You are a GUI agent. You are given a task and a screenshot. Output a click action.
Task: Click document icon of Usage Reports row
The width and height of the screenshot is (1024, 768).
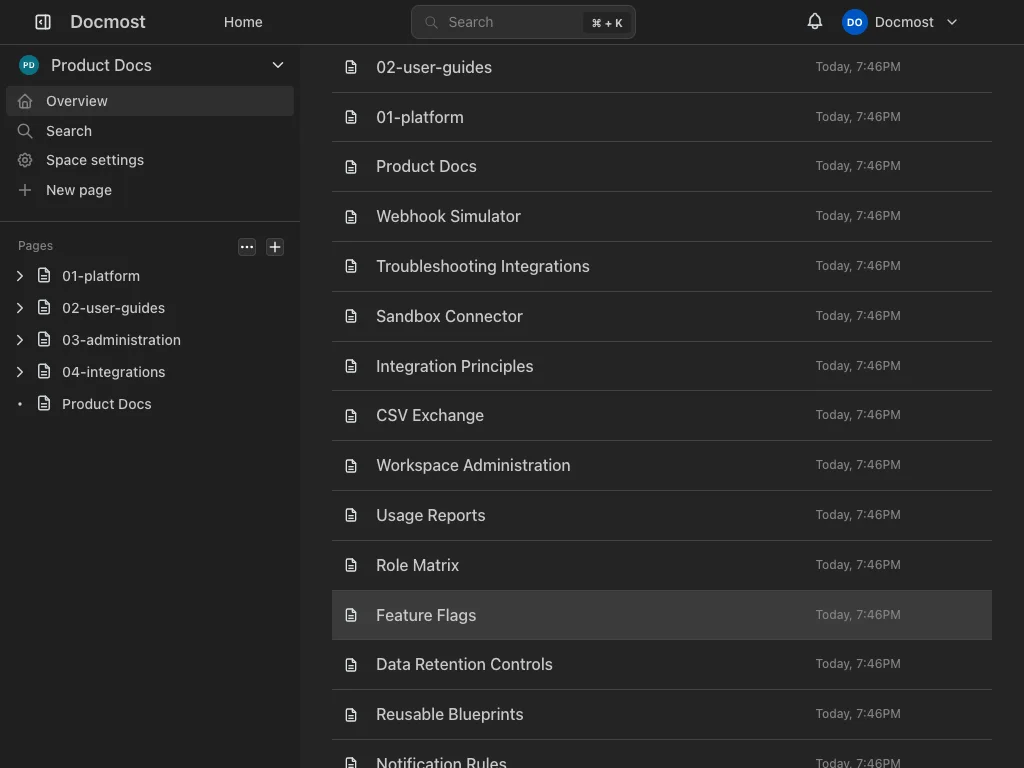click(x=351, y=516)
